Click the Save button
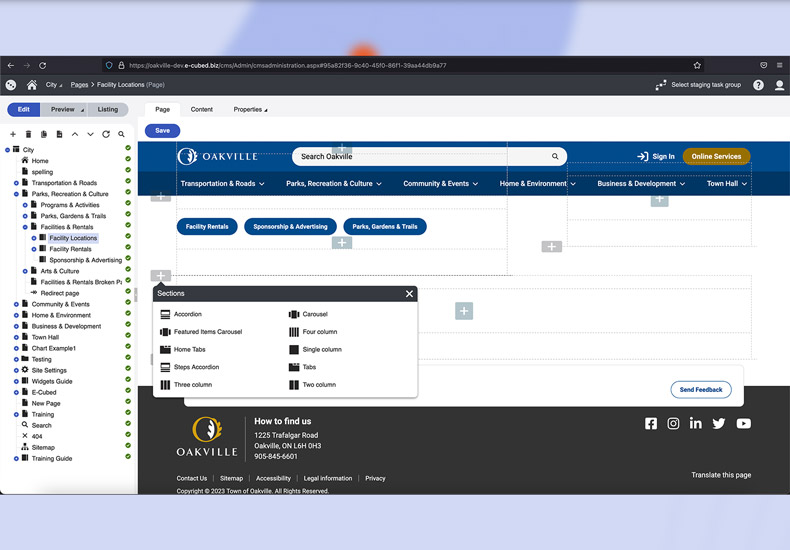This screenshot has height=550, width=790. (x=162, y=131)
